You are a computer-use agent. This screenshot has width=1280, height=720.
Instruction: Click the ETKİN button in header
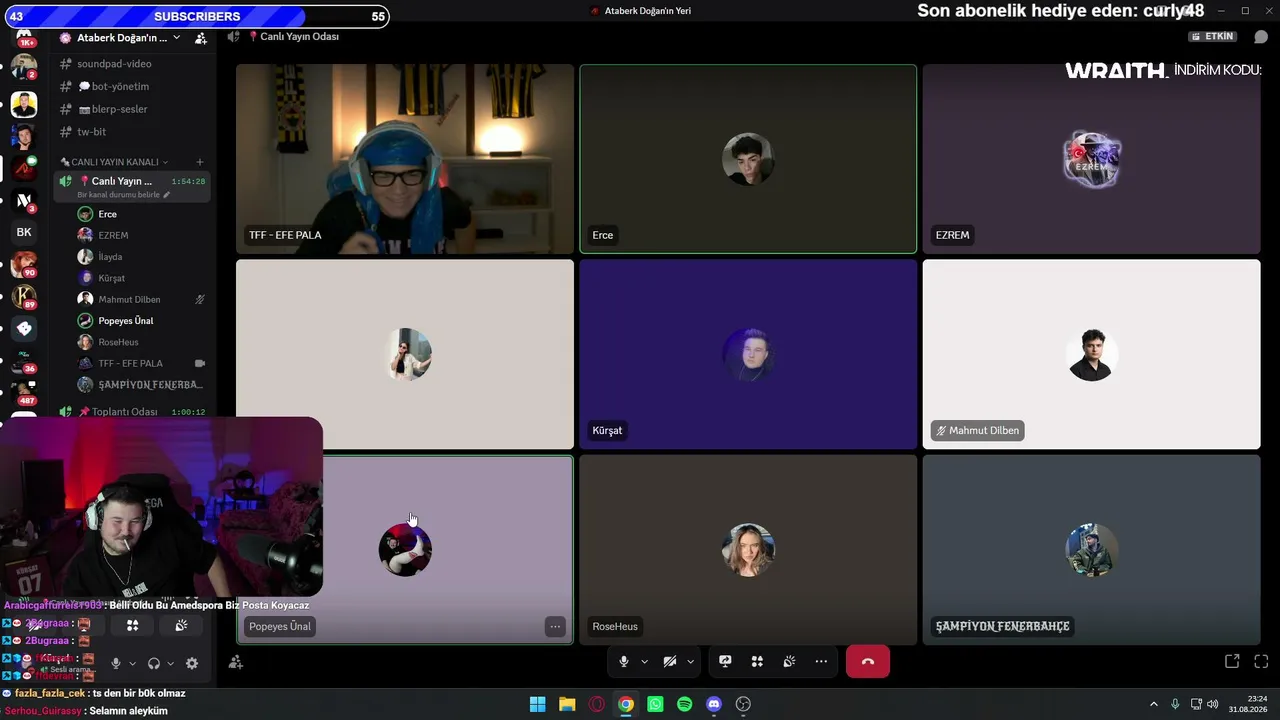point(1214,37)
